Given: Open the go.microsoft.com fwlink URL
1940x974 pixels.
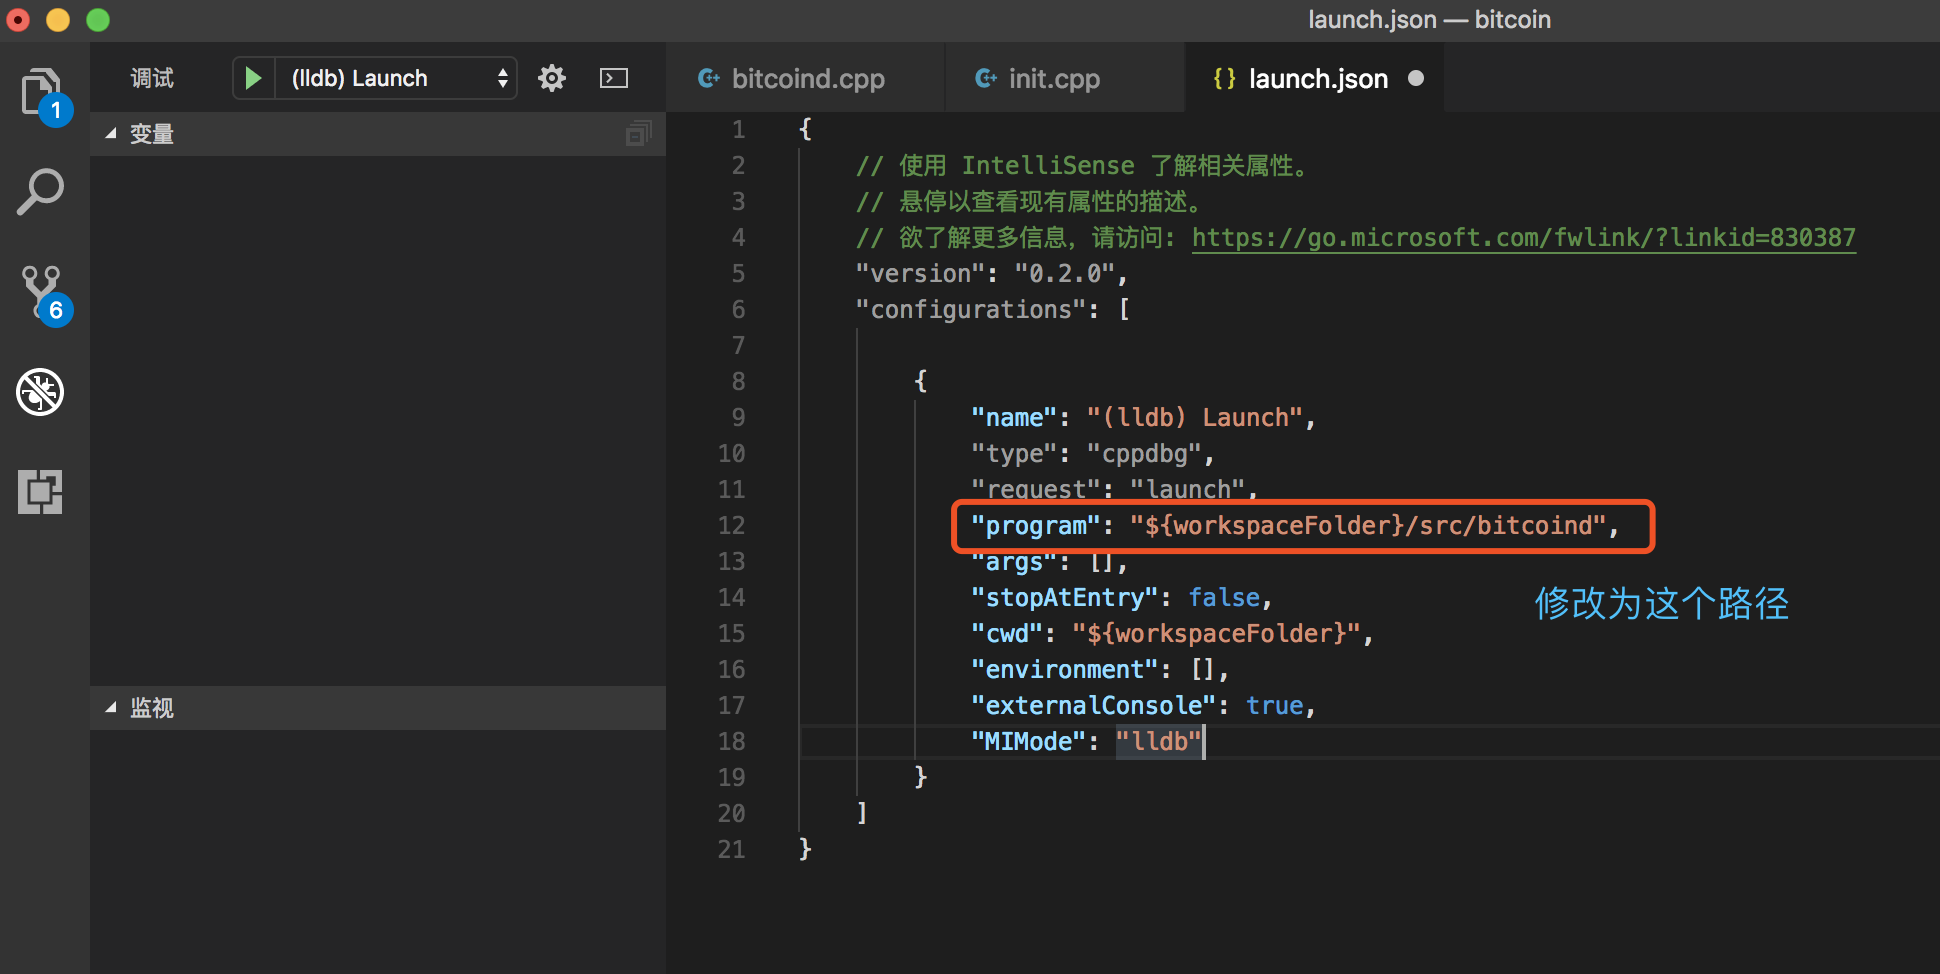Looking at the screenshot, I should 1523,238.
